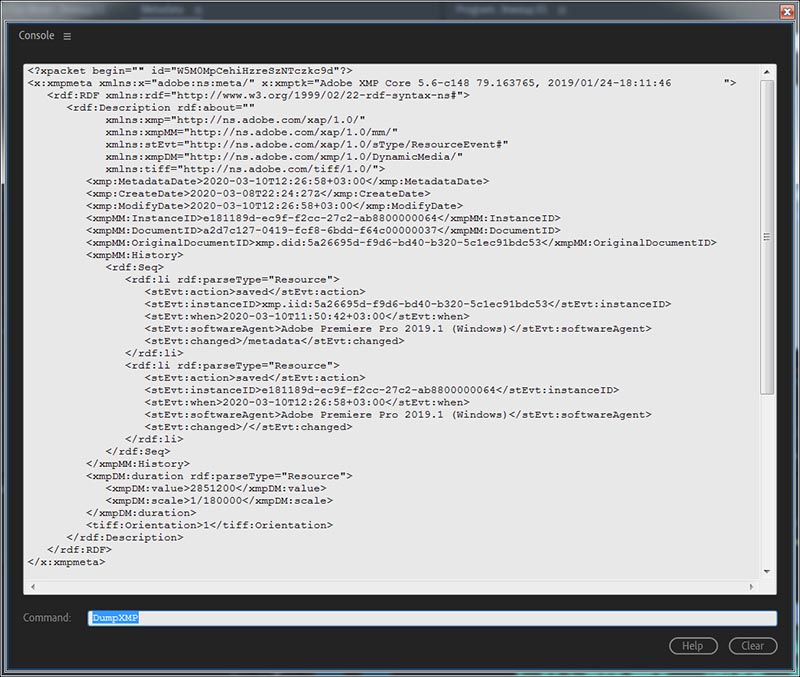Click the xmp:ModifyDate line
The image size is (800, 677).
point(274,206)
